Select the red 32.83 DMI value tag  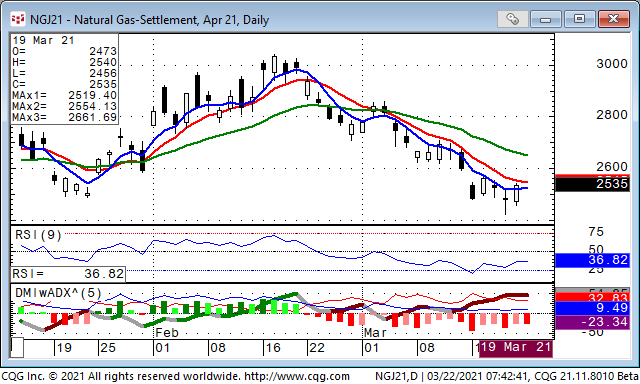tap(592, 297)
